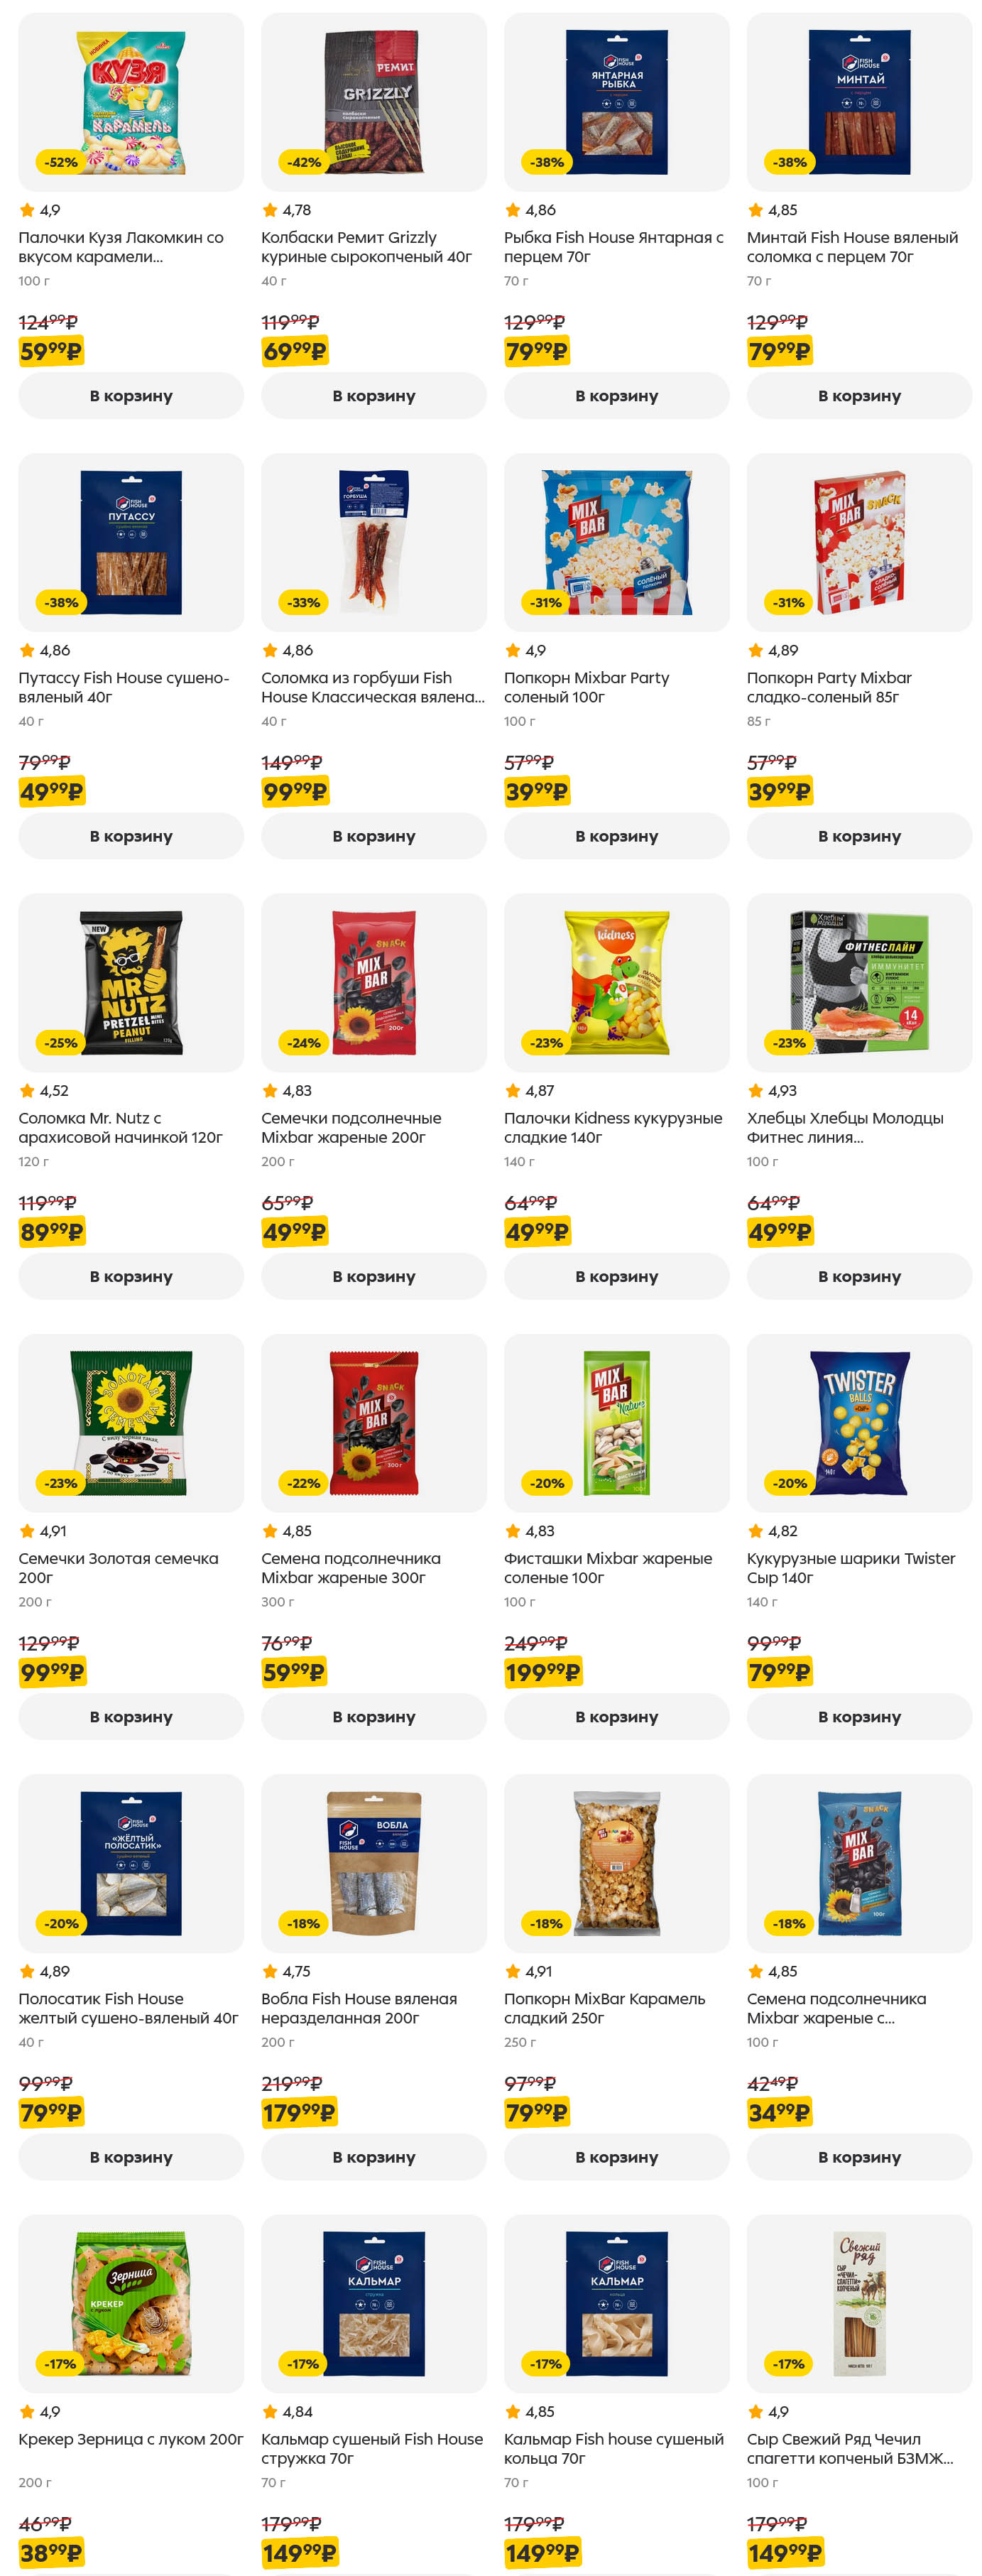Open Фисташки Mixbar жареные product title
Image resolution: width=982 pixels, height=2576 pixels.
click(x=607, y=1567)
